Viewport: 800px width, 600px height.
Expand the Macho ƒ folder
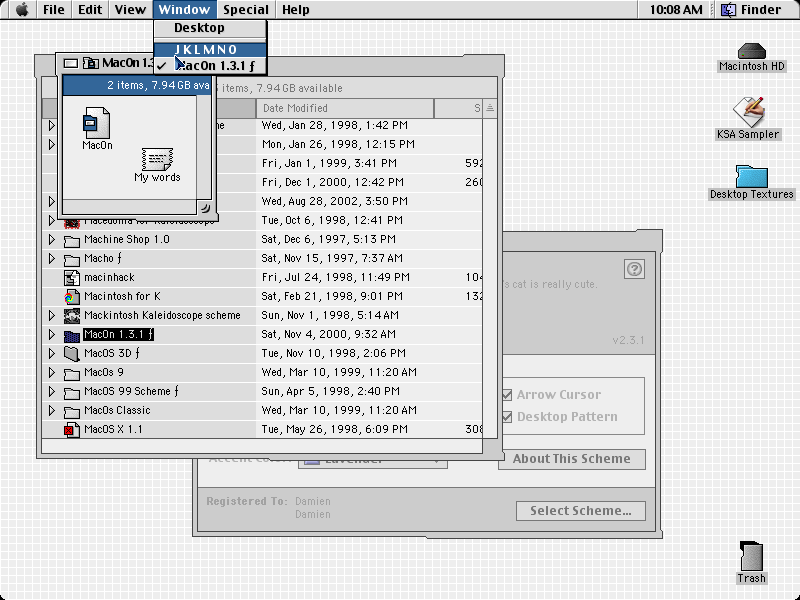52,258
